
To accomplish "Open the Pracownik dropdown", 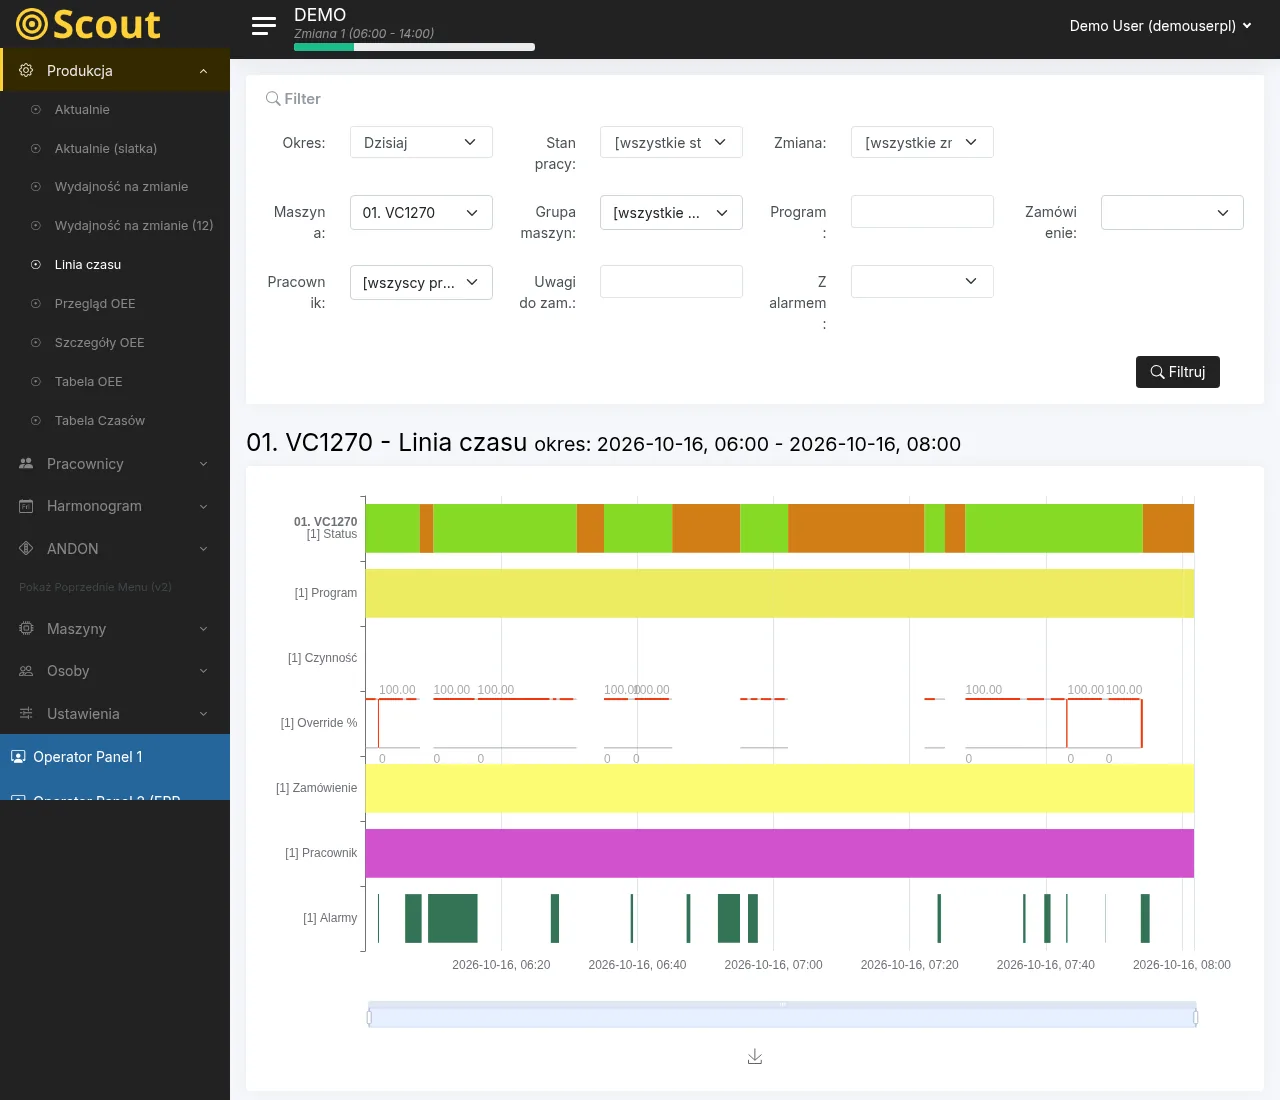I will click(x=421, y=282).
